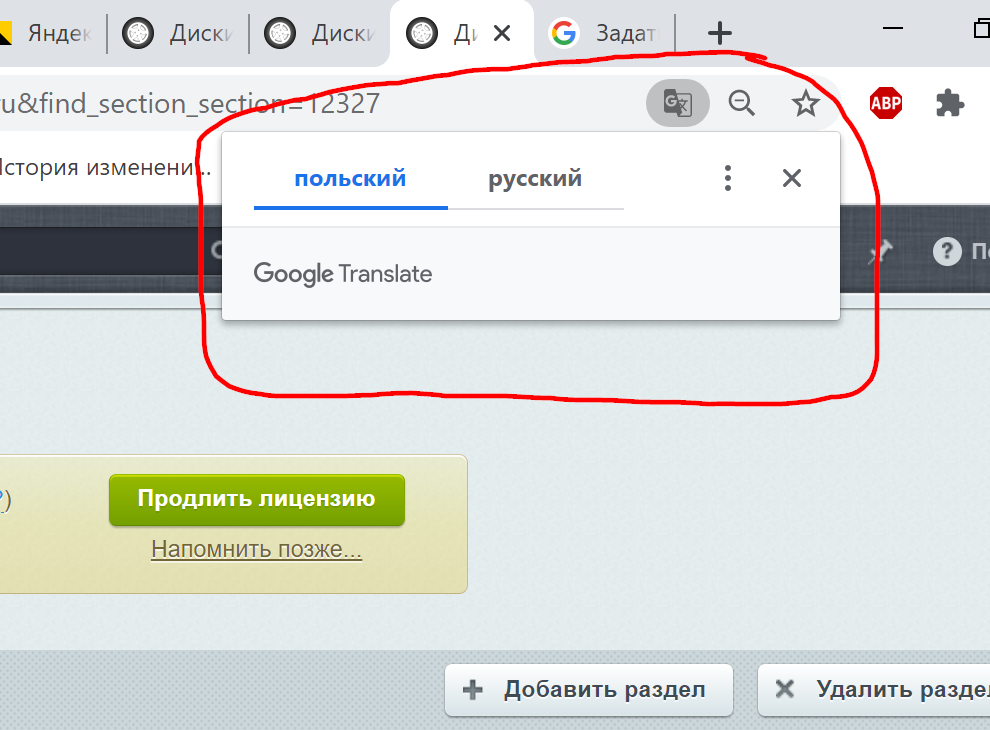Select the польский language tab
This screenshot has height=730, width=990.
pos(350,179)
